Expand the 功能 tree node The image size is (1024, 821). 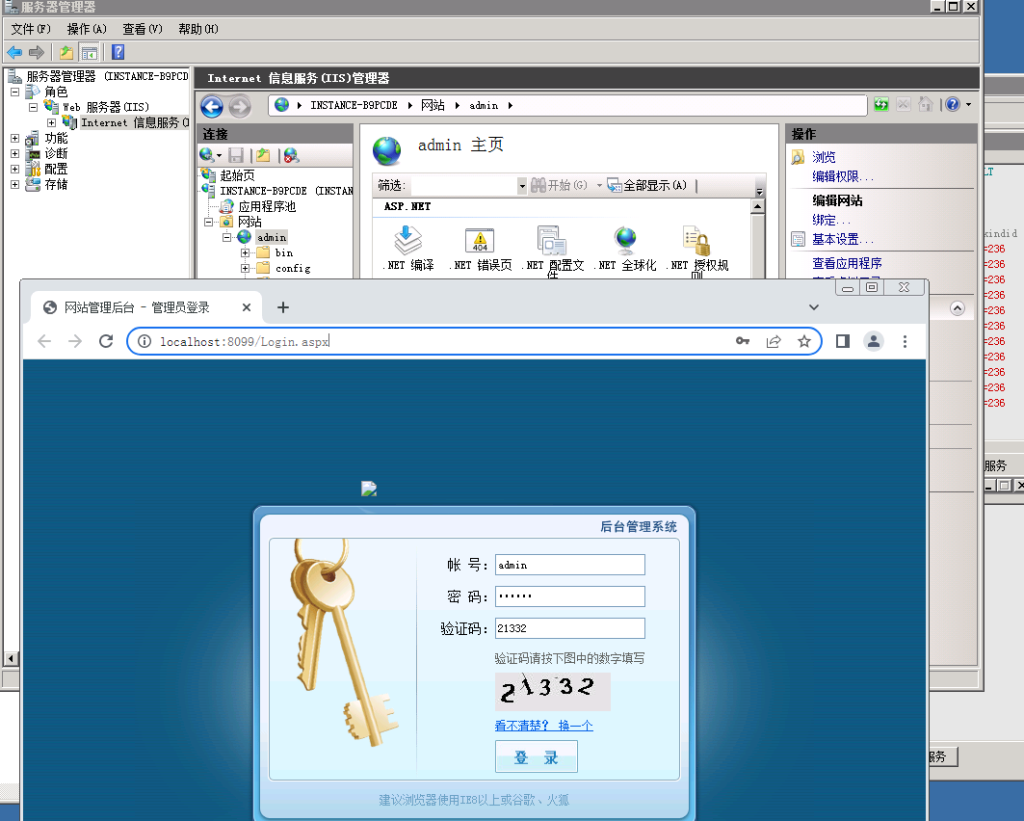[15, 139]
